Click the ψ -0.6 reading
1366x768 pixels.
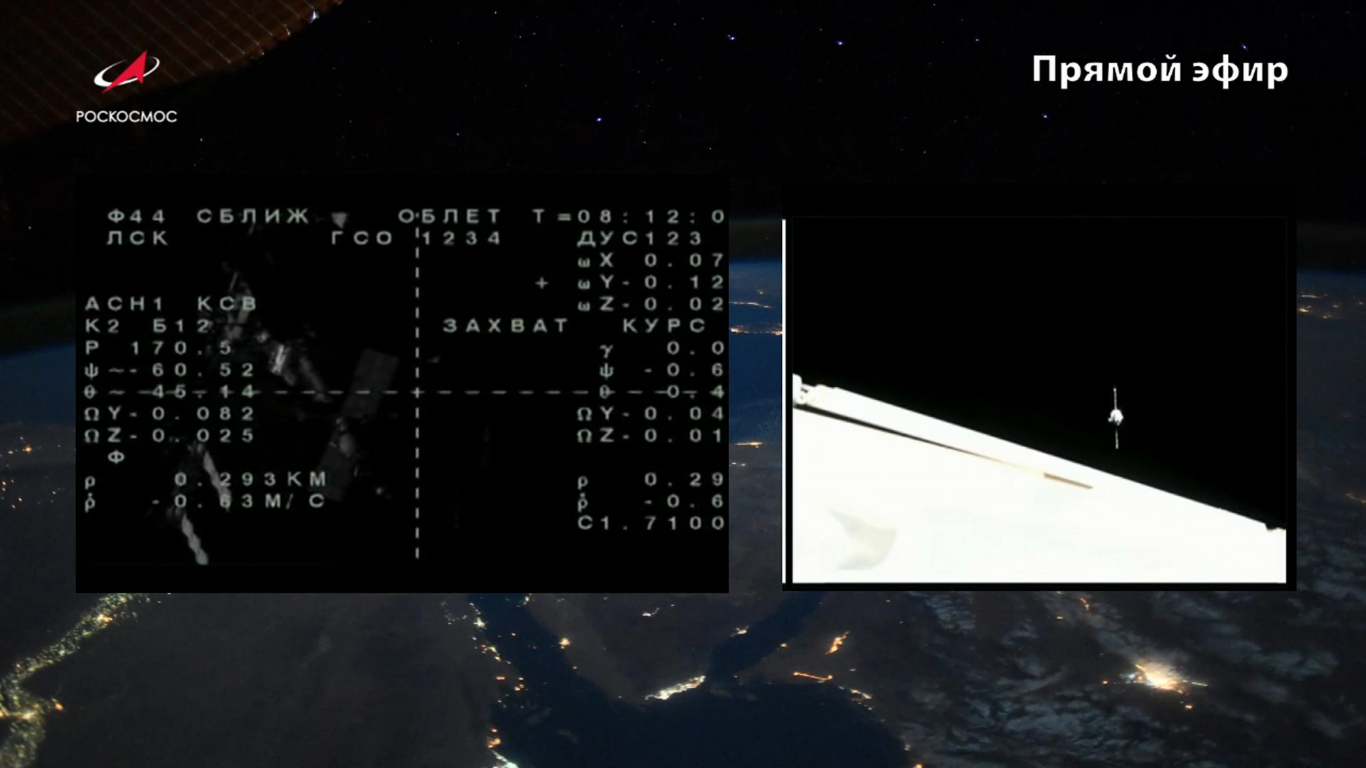(x=663, y=370)
